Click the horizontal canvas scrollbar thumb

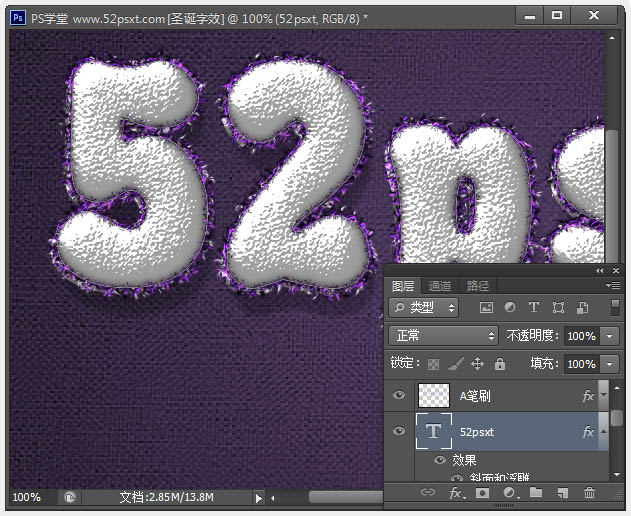[346, 497]
